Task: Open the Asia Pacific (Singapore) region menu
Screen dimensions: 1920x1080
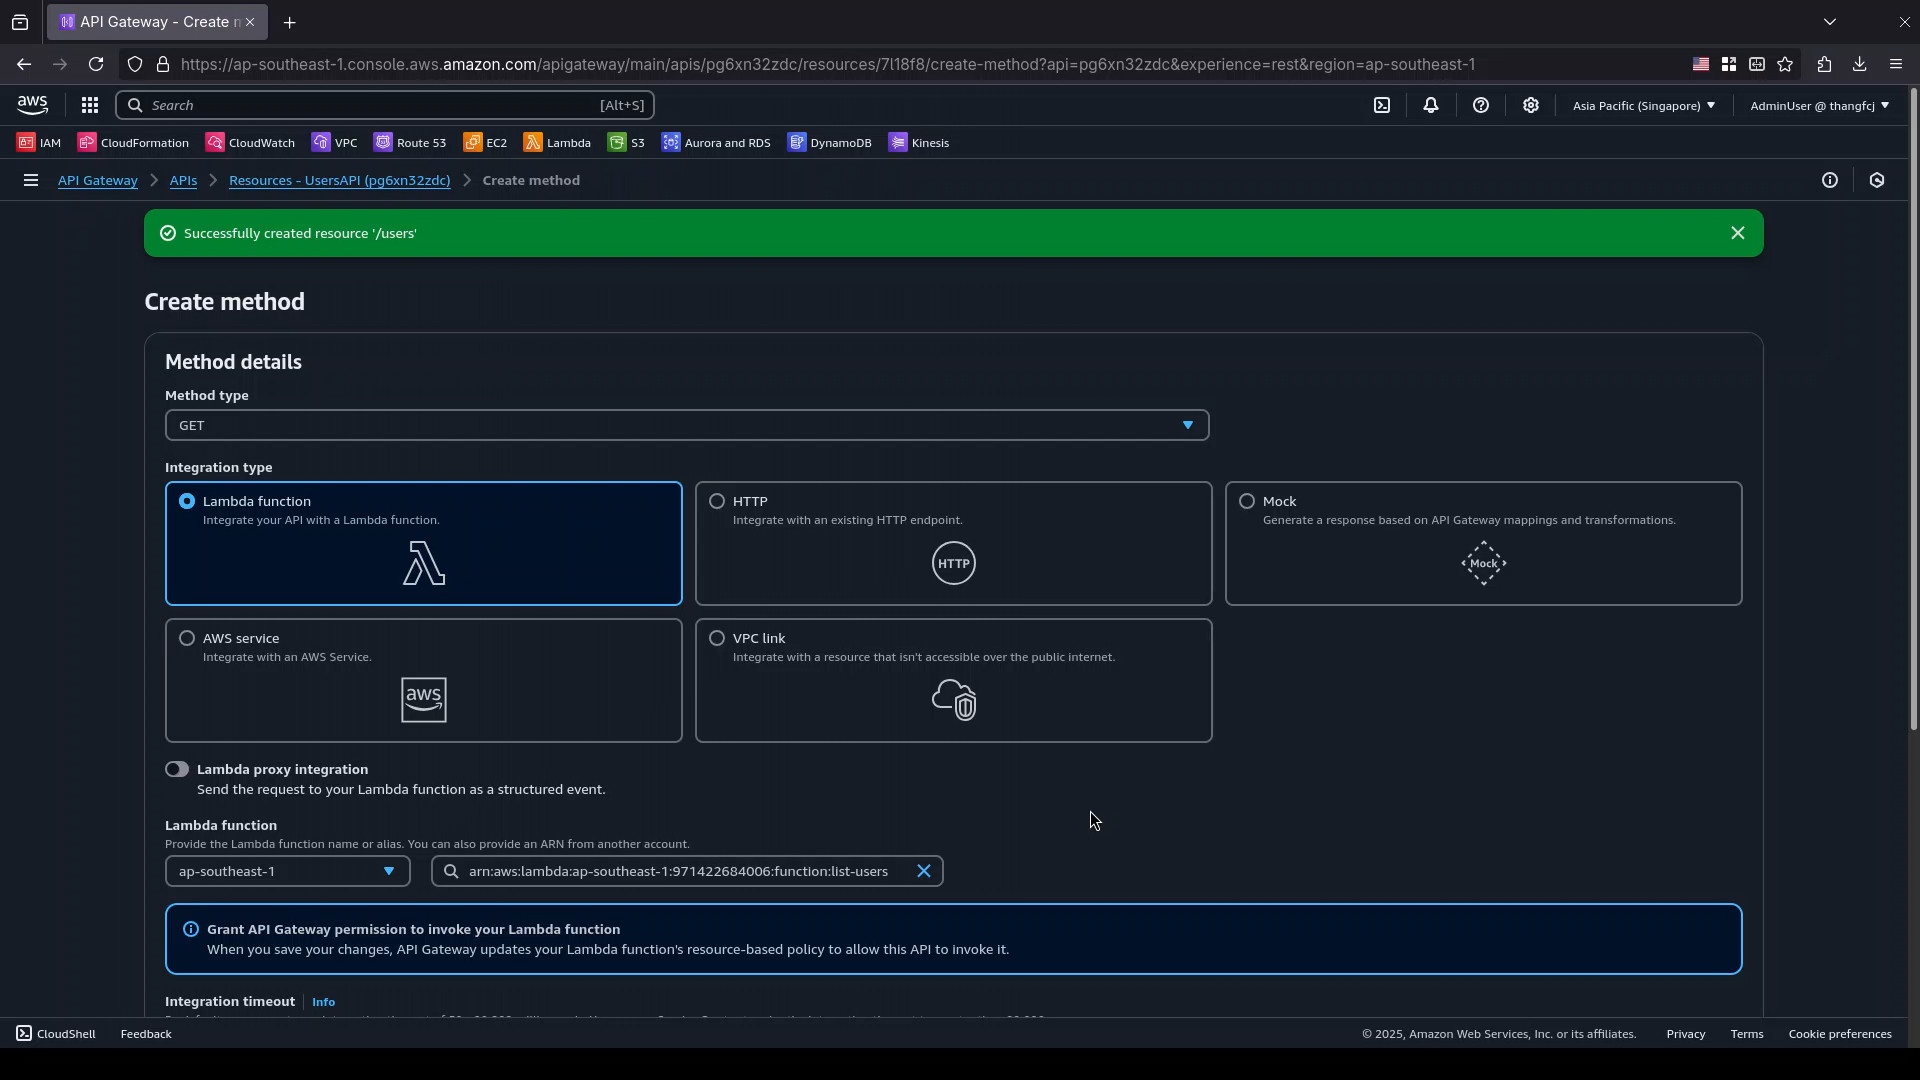Action: 1644,105
